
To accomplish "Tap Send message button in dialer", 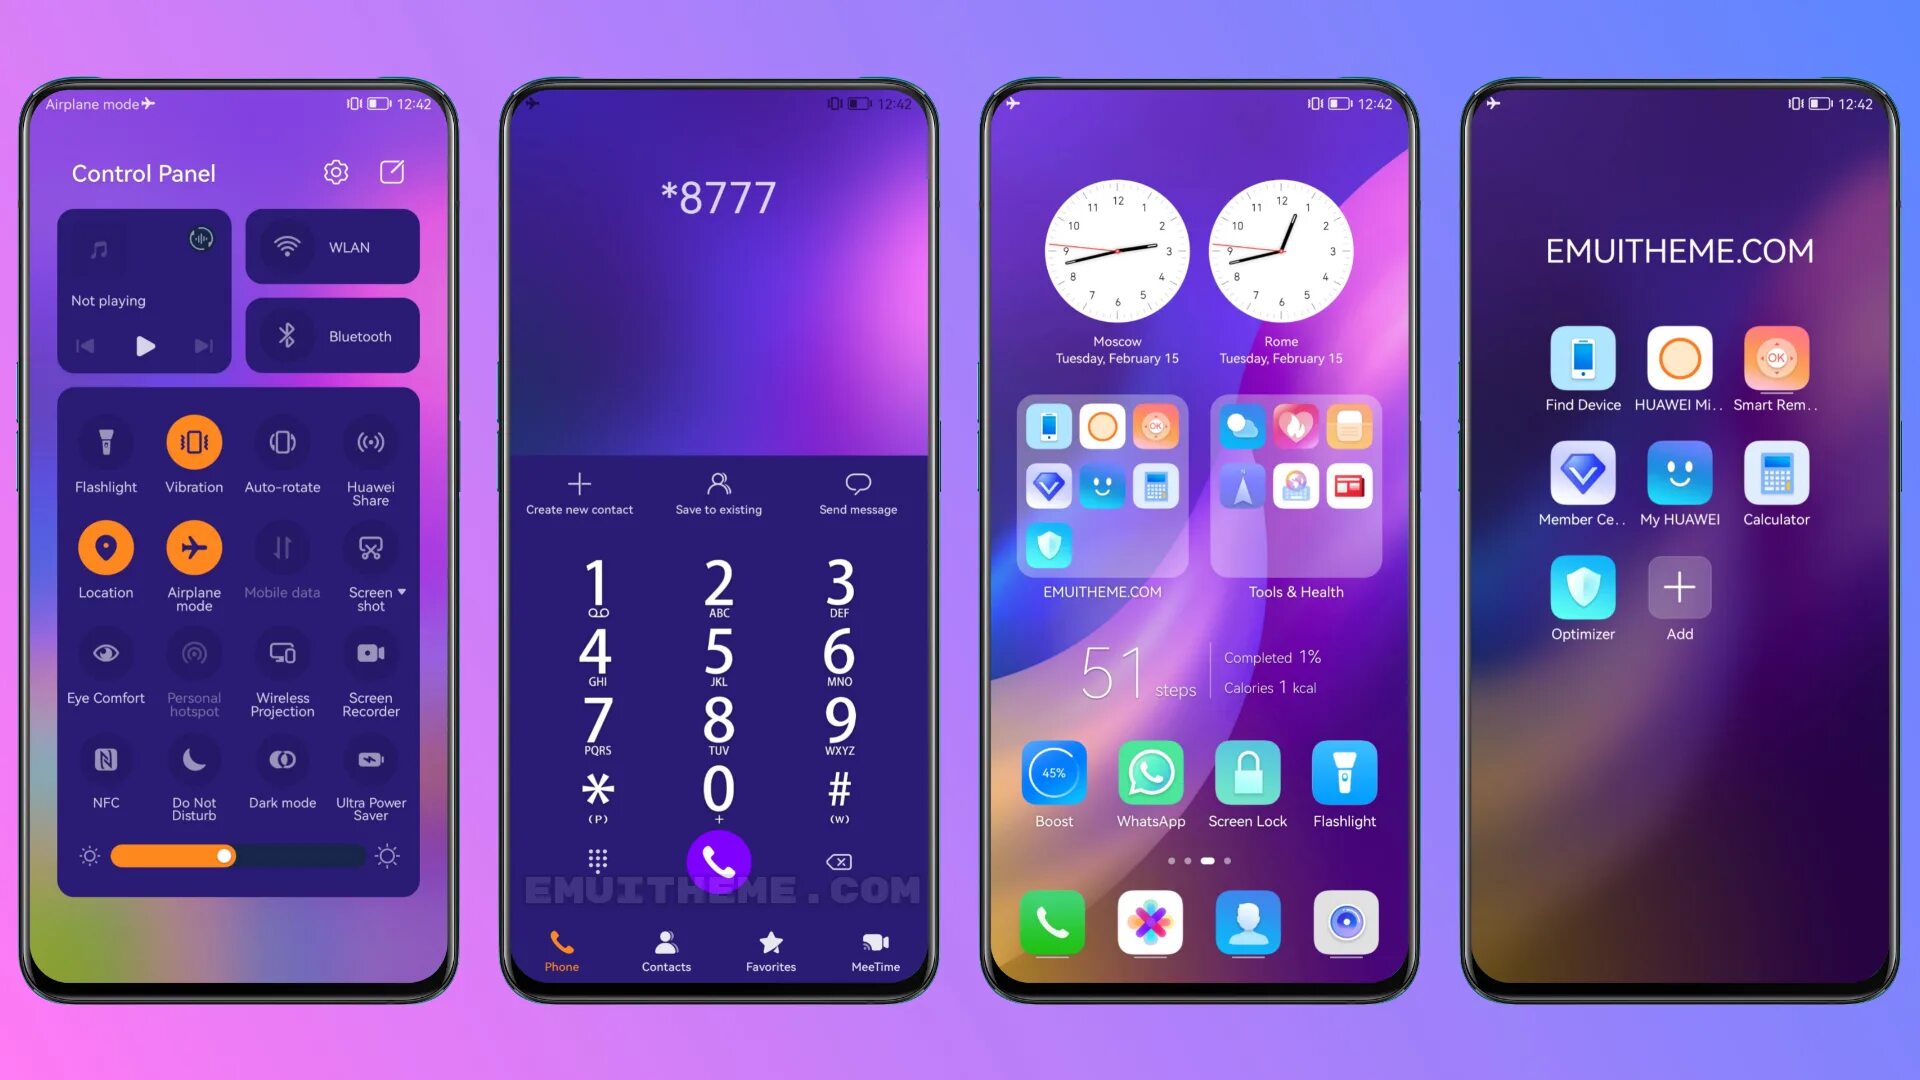I will 857,495.
